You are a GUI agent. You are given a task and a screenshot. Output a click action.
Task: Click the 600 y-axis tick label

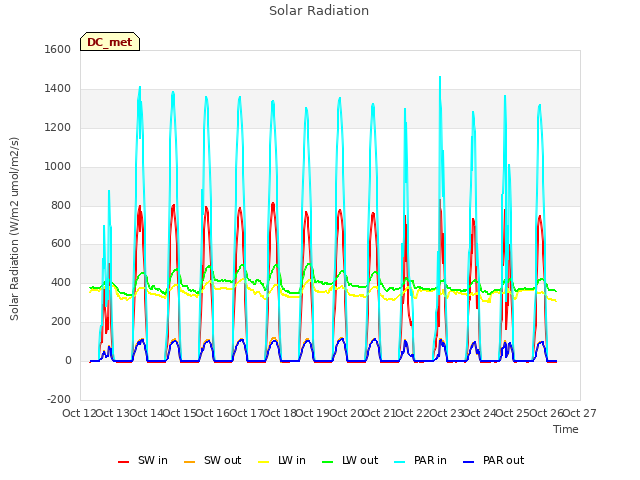coord(61,244)
